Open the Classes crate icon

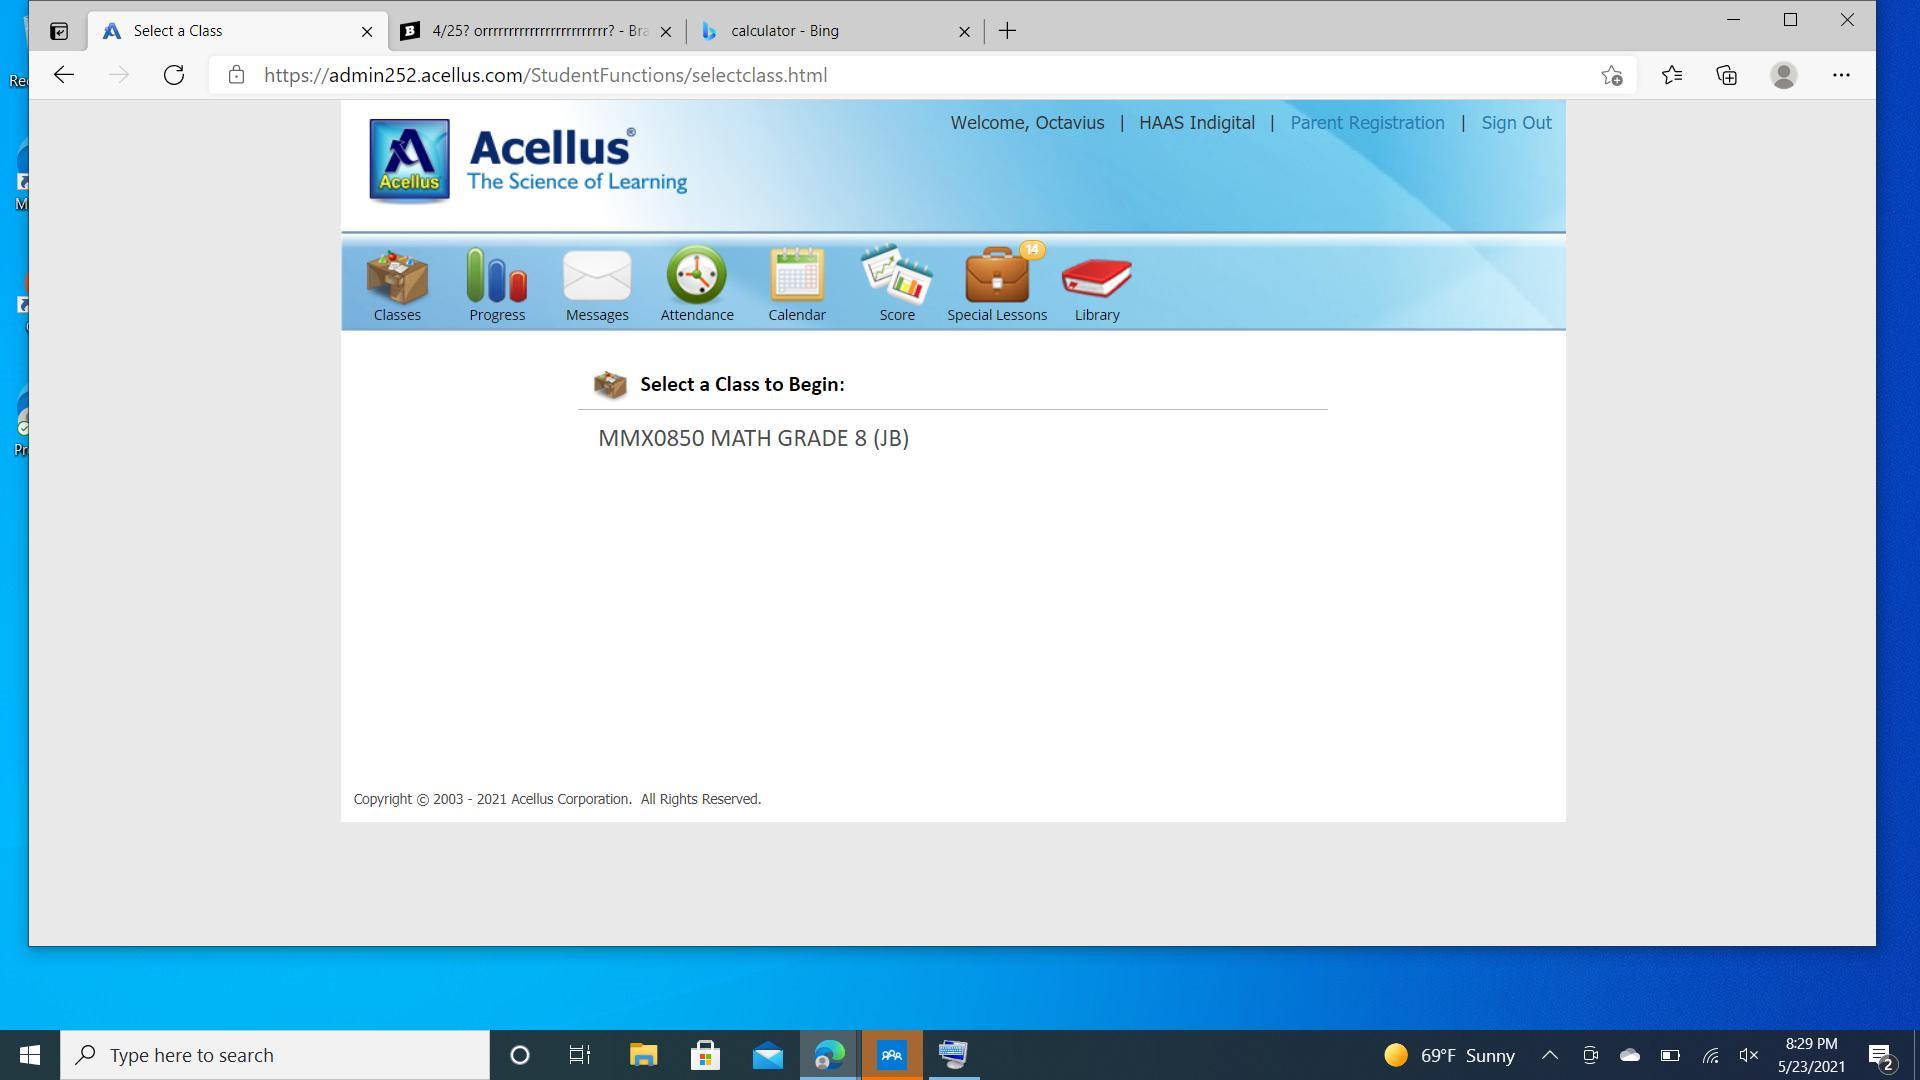397,279
